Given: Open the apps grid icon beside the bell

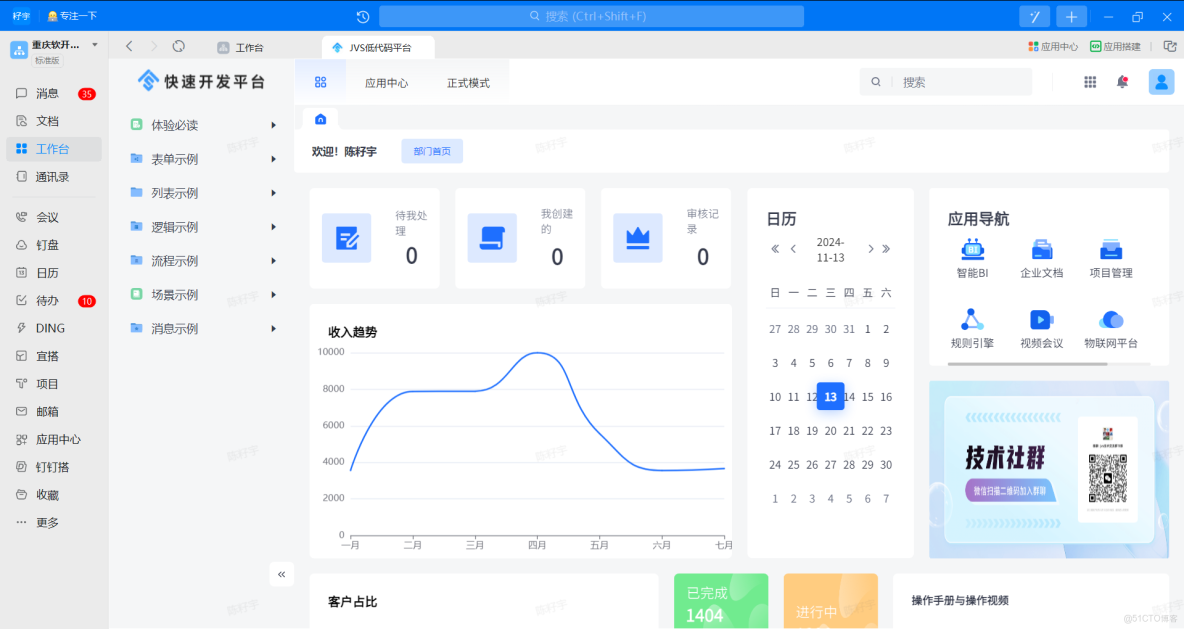Looking at the screenshot, I should (1089, 82).
